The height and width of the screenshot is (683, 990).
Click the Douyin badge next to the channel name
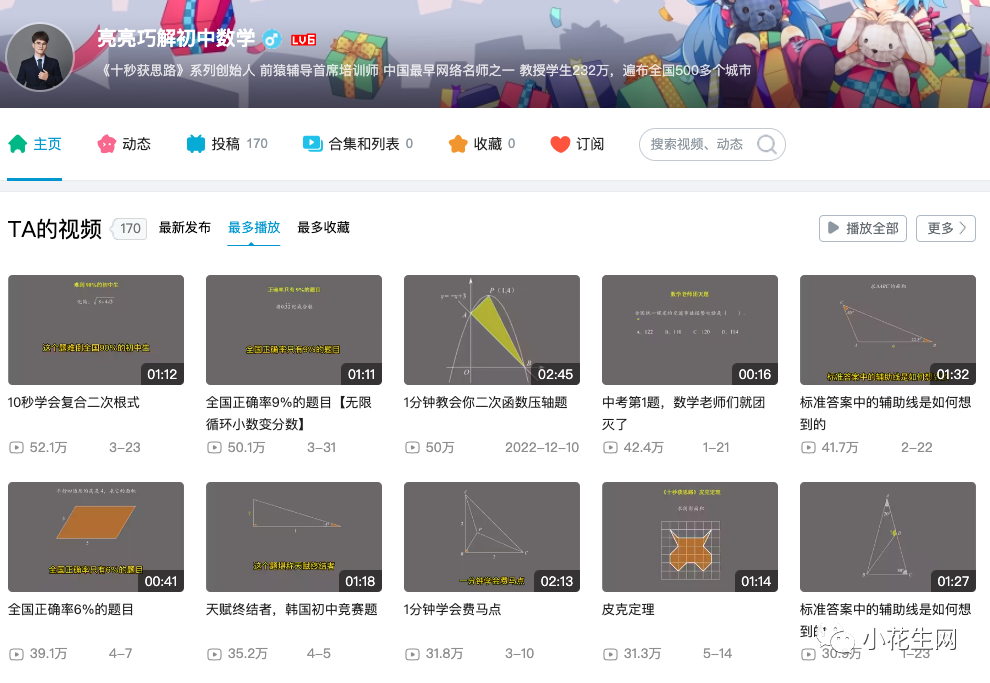(x=270, y=38)
